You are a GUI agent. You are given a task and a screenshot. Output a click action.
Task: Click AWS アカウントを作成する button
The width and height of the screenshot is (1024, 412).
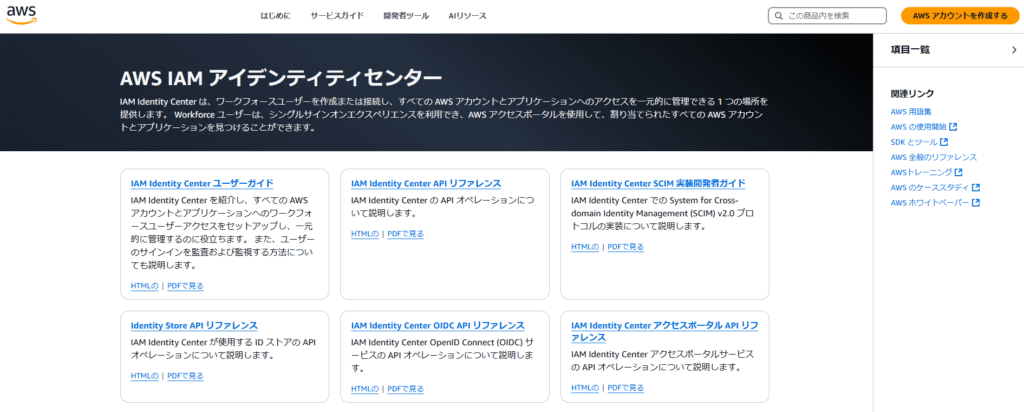point(959,16)
